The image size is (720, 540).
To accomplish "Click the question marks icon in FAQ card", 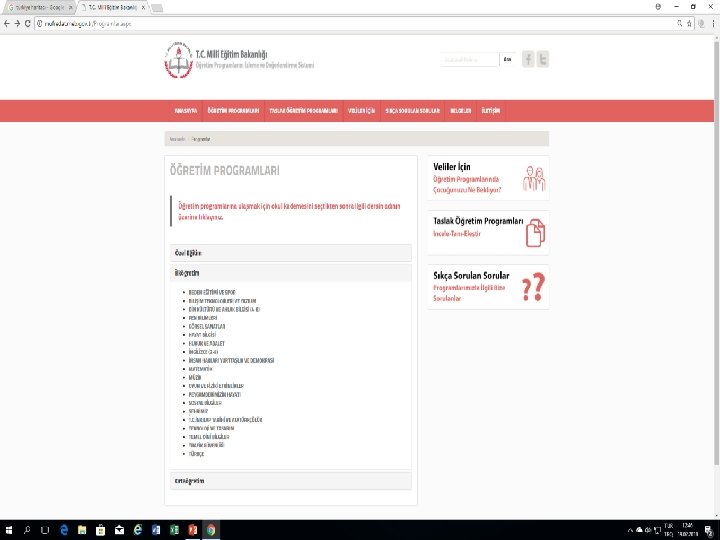I will [534, 287].
